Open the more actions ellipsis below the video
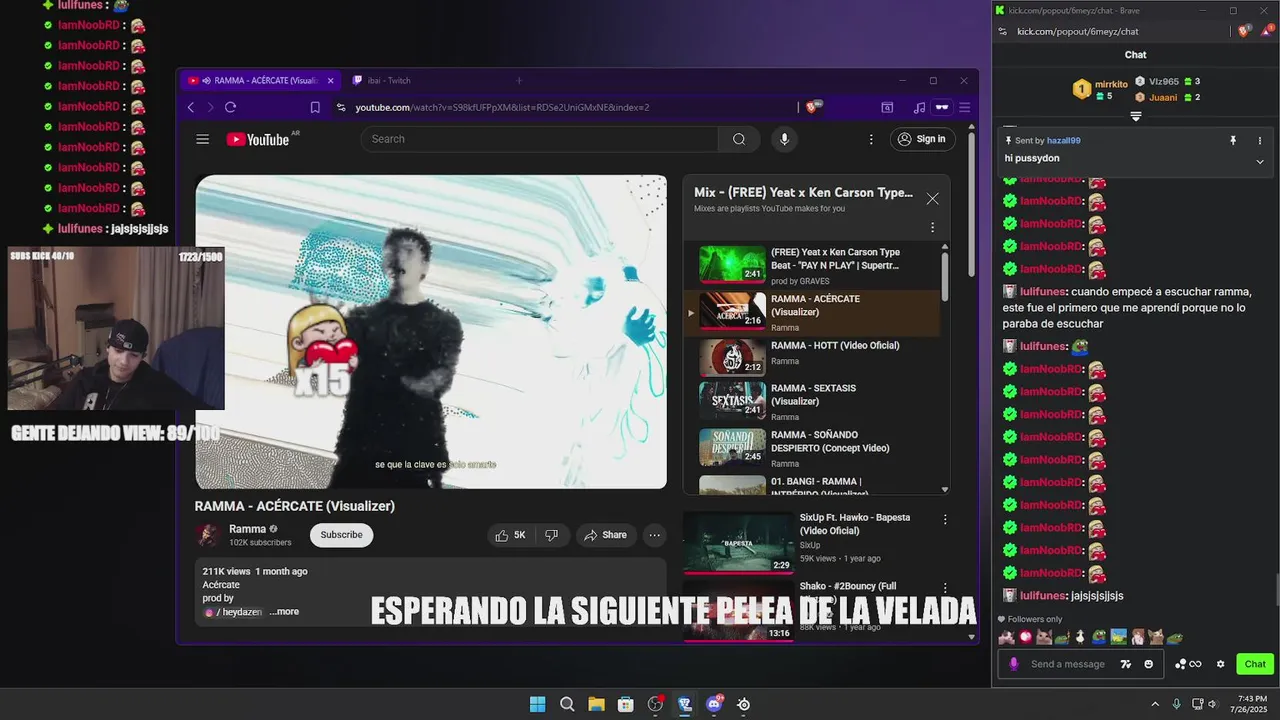The image size is (1280, 720). (x=654, y=535)
